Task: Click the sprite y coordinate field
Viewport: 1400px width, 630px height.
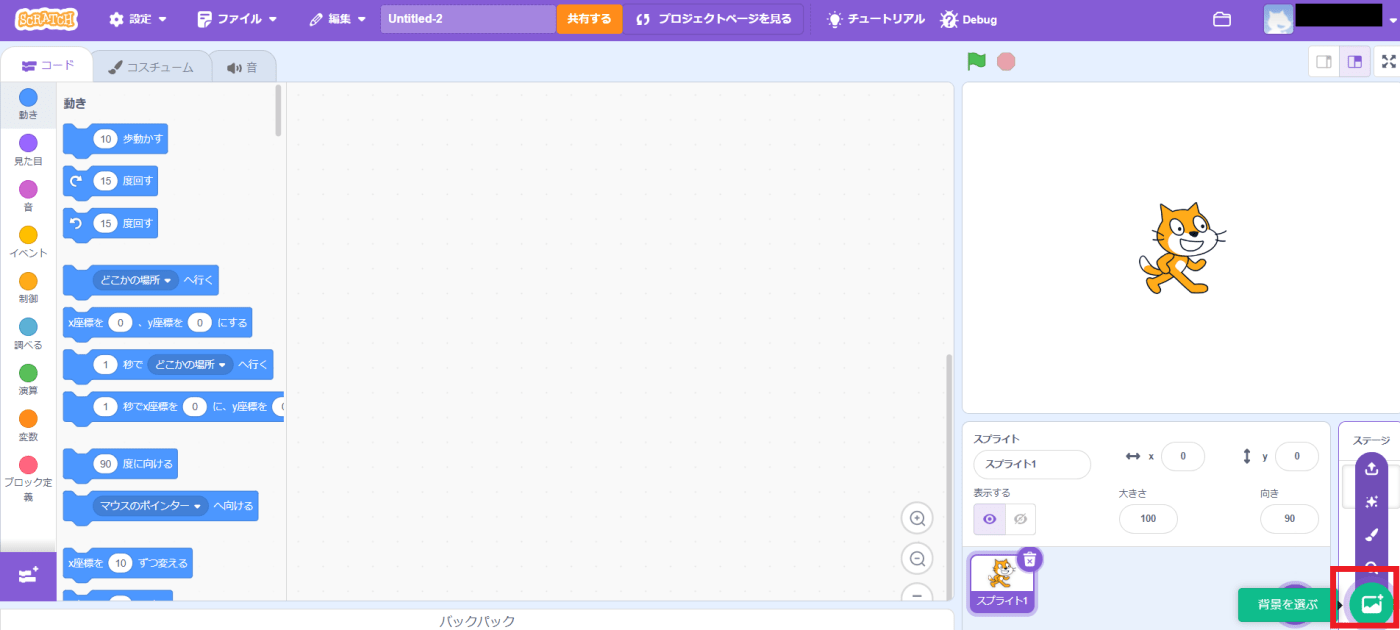Action: click(1297, 456)
